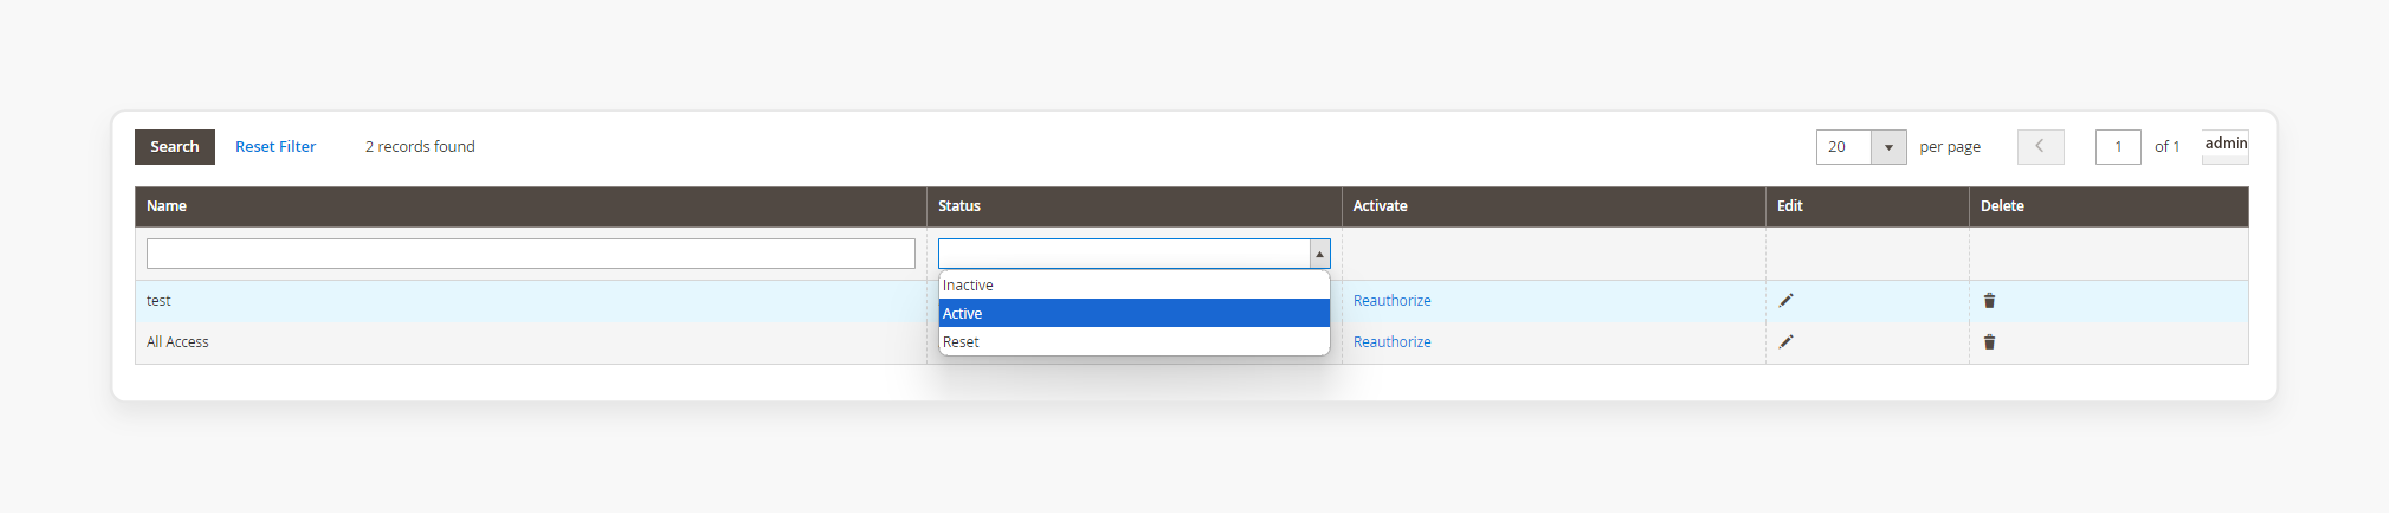Delete the All Access integration trash icon
Image resolution: width=2389 pixels, height=513 pixels.
click(1989, 342)
